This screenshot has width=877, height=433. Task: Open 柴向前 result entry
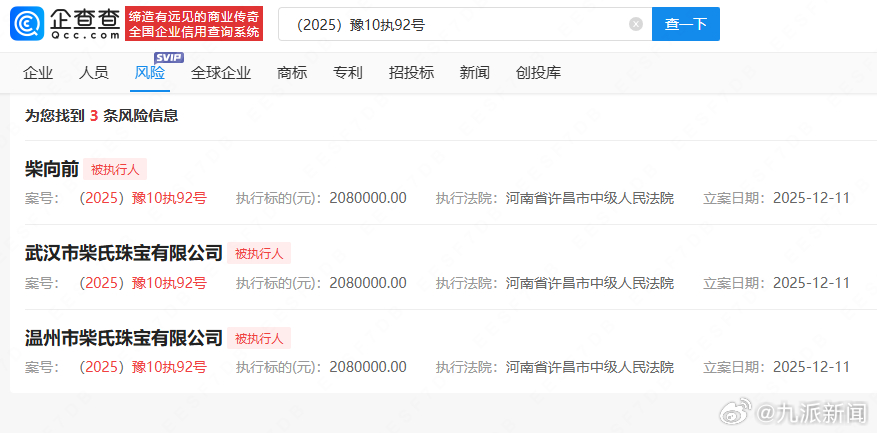click(52, 169)
